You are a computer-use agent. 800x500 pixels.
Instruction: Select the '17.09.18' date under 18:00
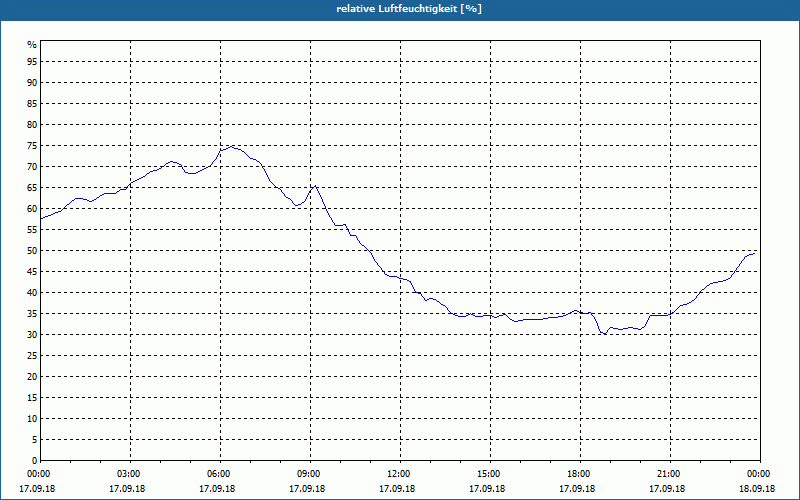[x=577, y=489]
